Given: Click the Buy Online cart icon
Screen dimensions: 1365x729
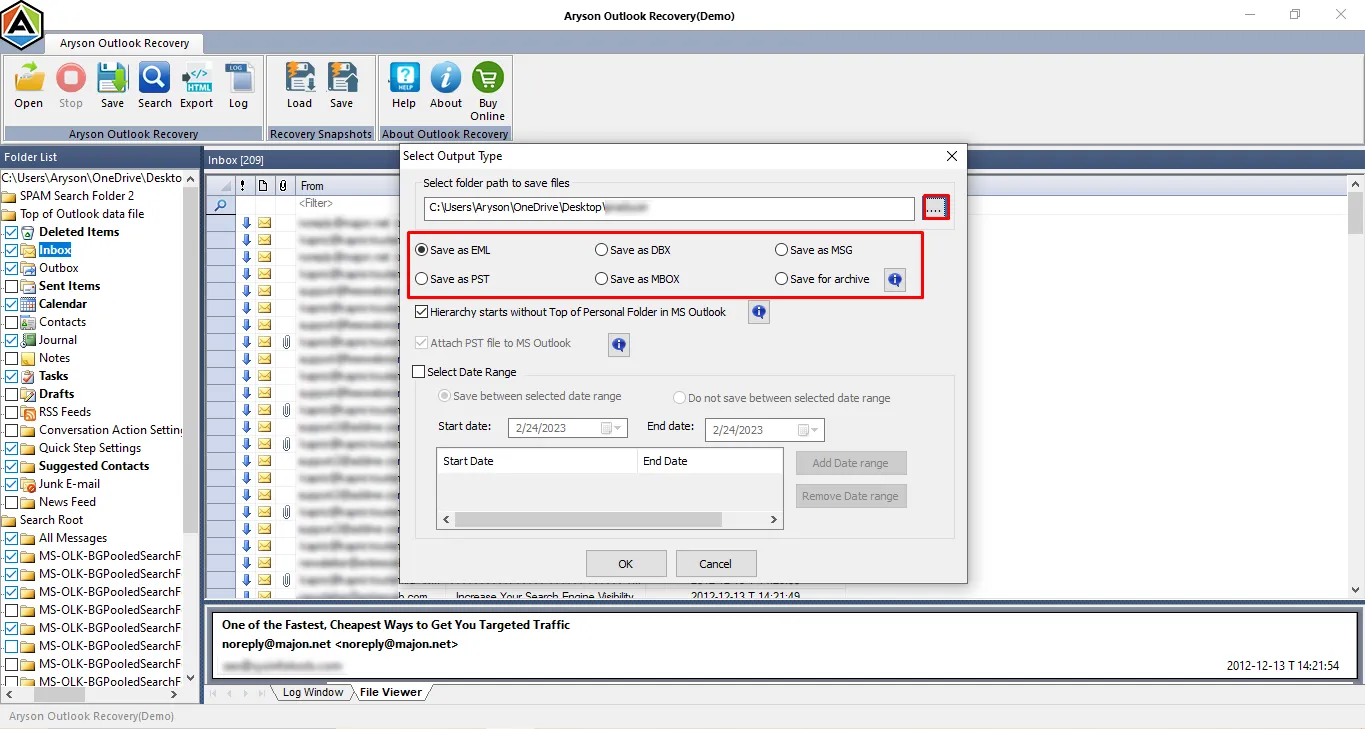Looking at the screenshot, I should click(488, 91).
